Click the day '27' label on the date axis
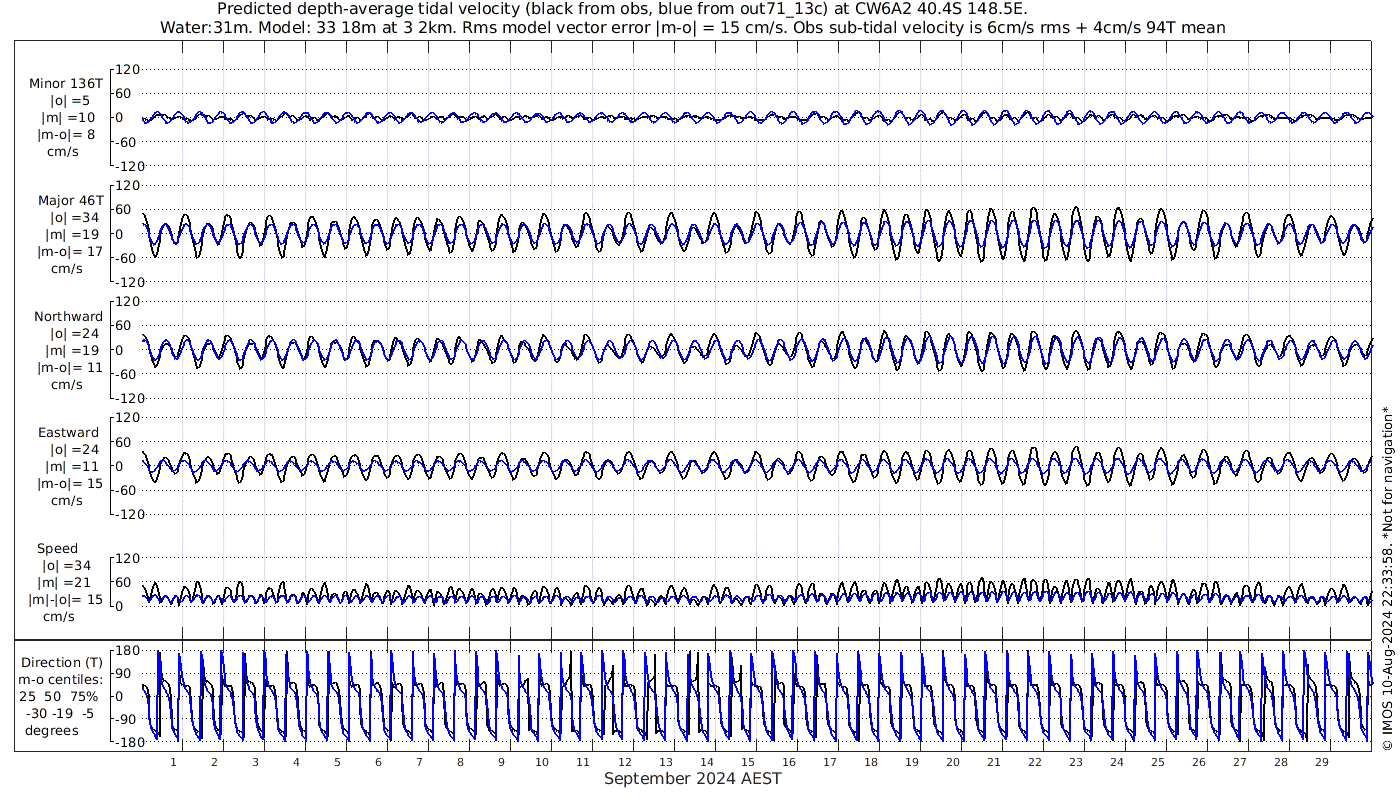 point(1240,762)
